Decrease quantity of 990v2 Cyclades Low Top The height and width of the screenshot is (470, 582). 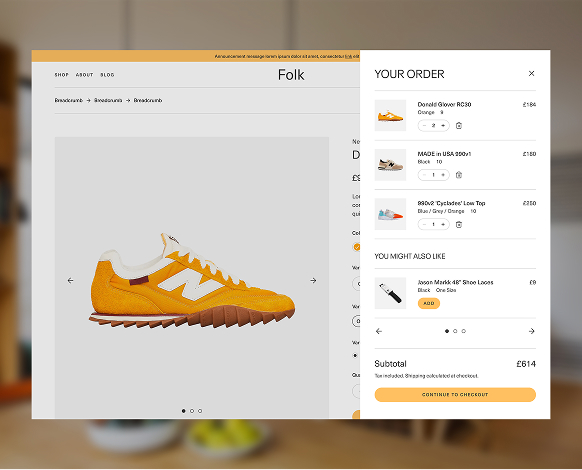(424, 224)
